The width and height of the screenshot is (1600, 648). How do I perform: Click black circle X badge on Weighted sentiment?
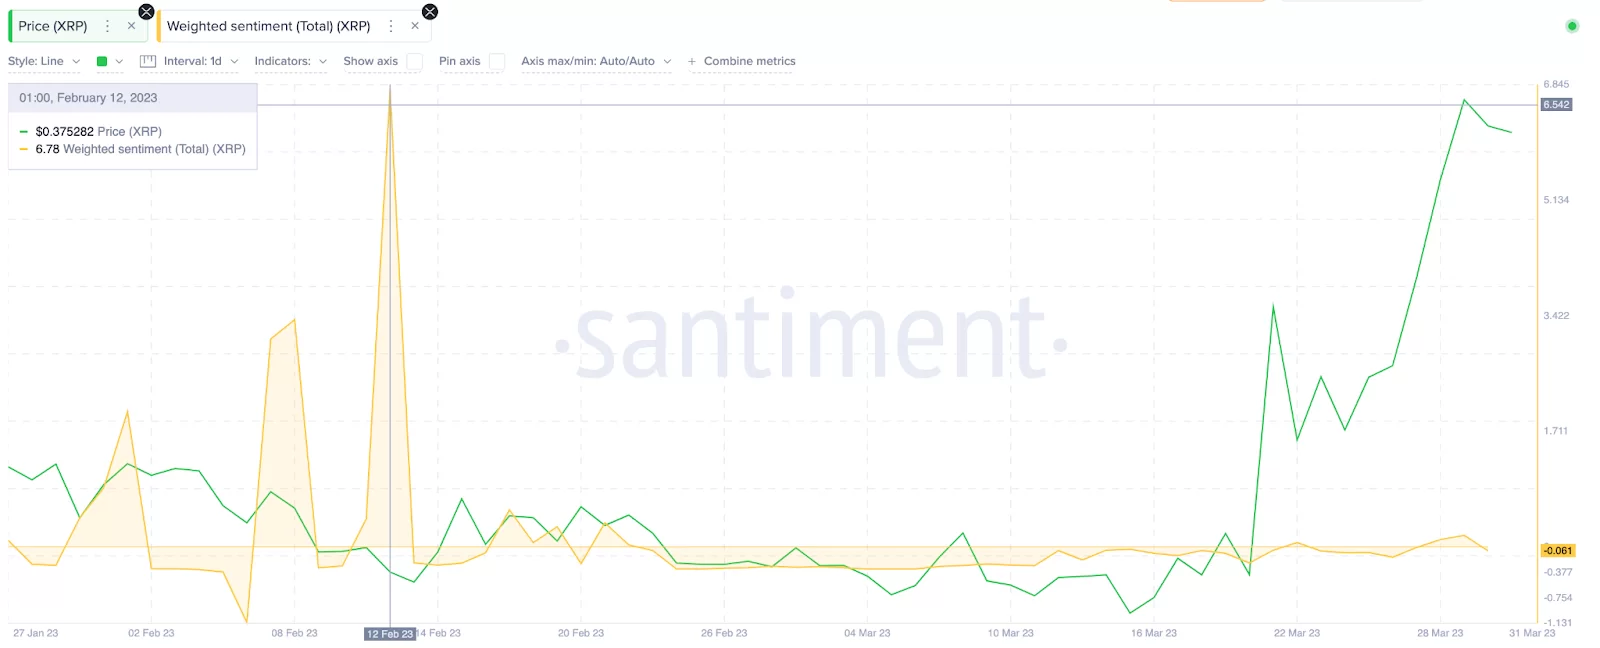(x=430, y=12)
